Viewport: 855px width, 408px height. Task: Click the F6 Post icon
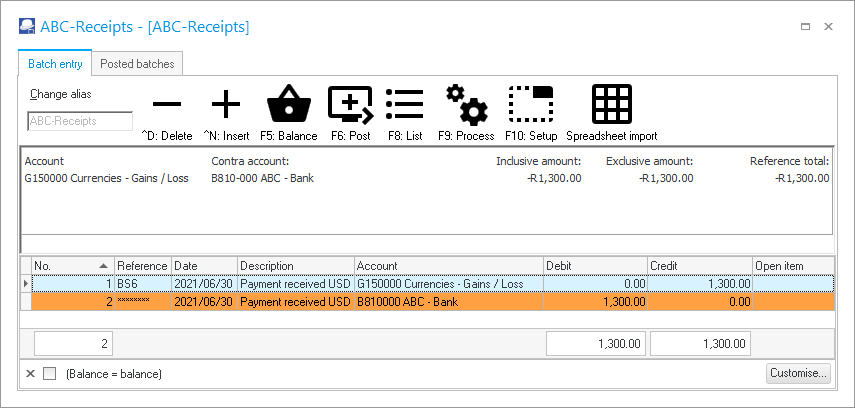point(350,104)
